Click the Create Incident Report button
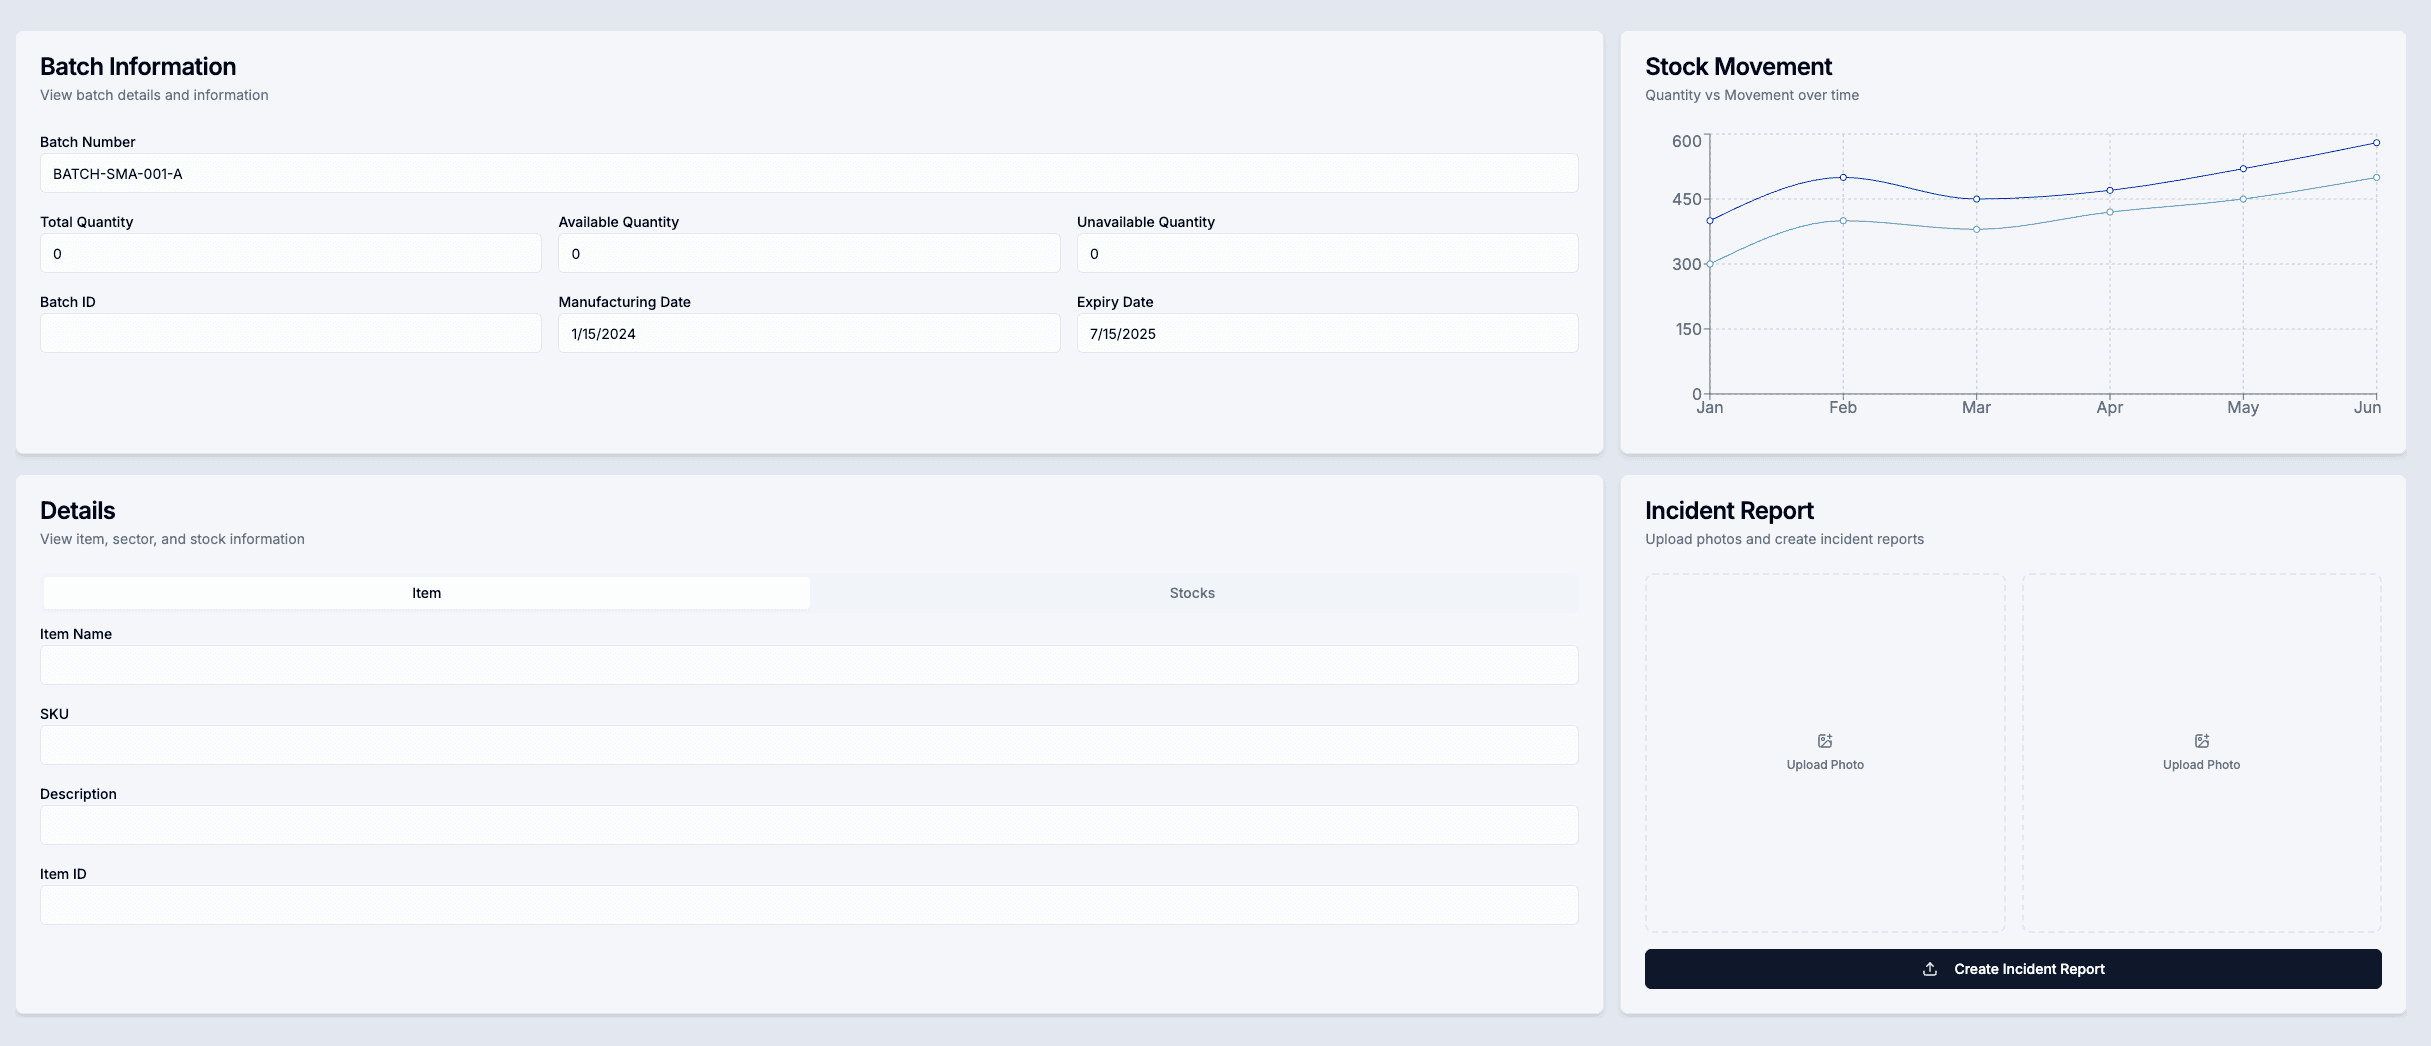The height and width of the screenshot is (1046, 2431). click(2013, 968)
